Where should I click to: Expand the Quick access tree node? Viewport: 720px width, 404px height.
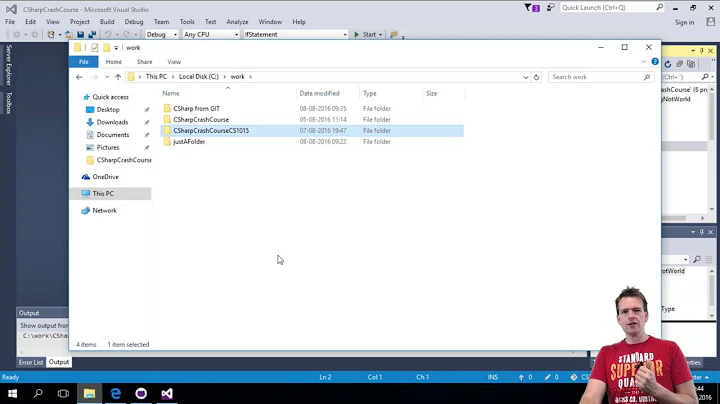(77, 97)
